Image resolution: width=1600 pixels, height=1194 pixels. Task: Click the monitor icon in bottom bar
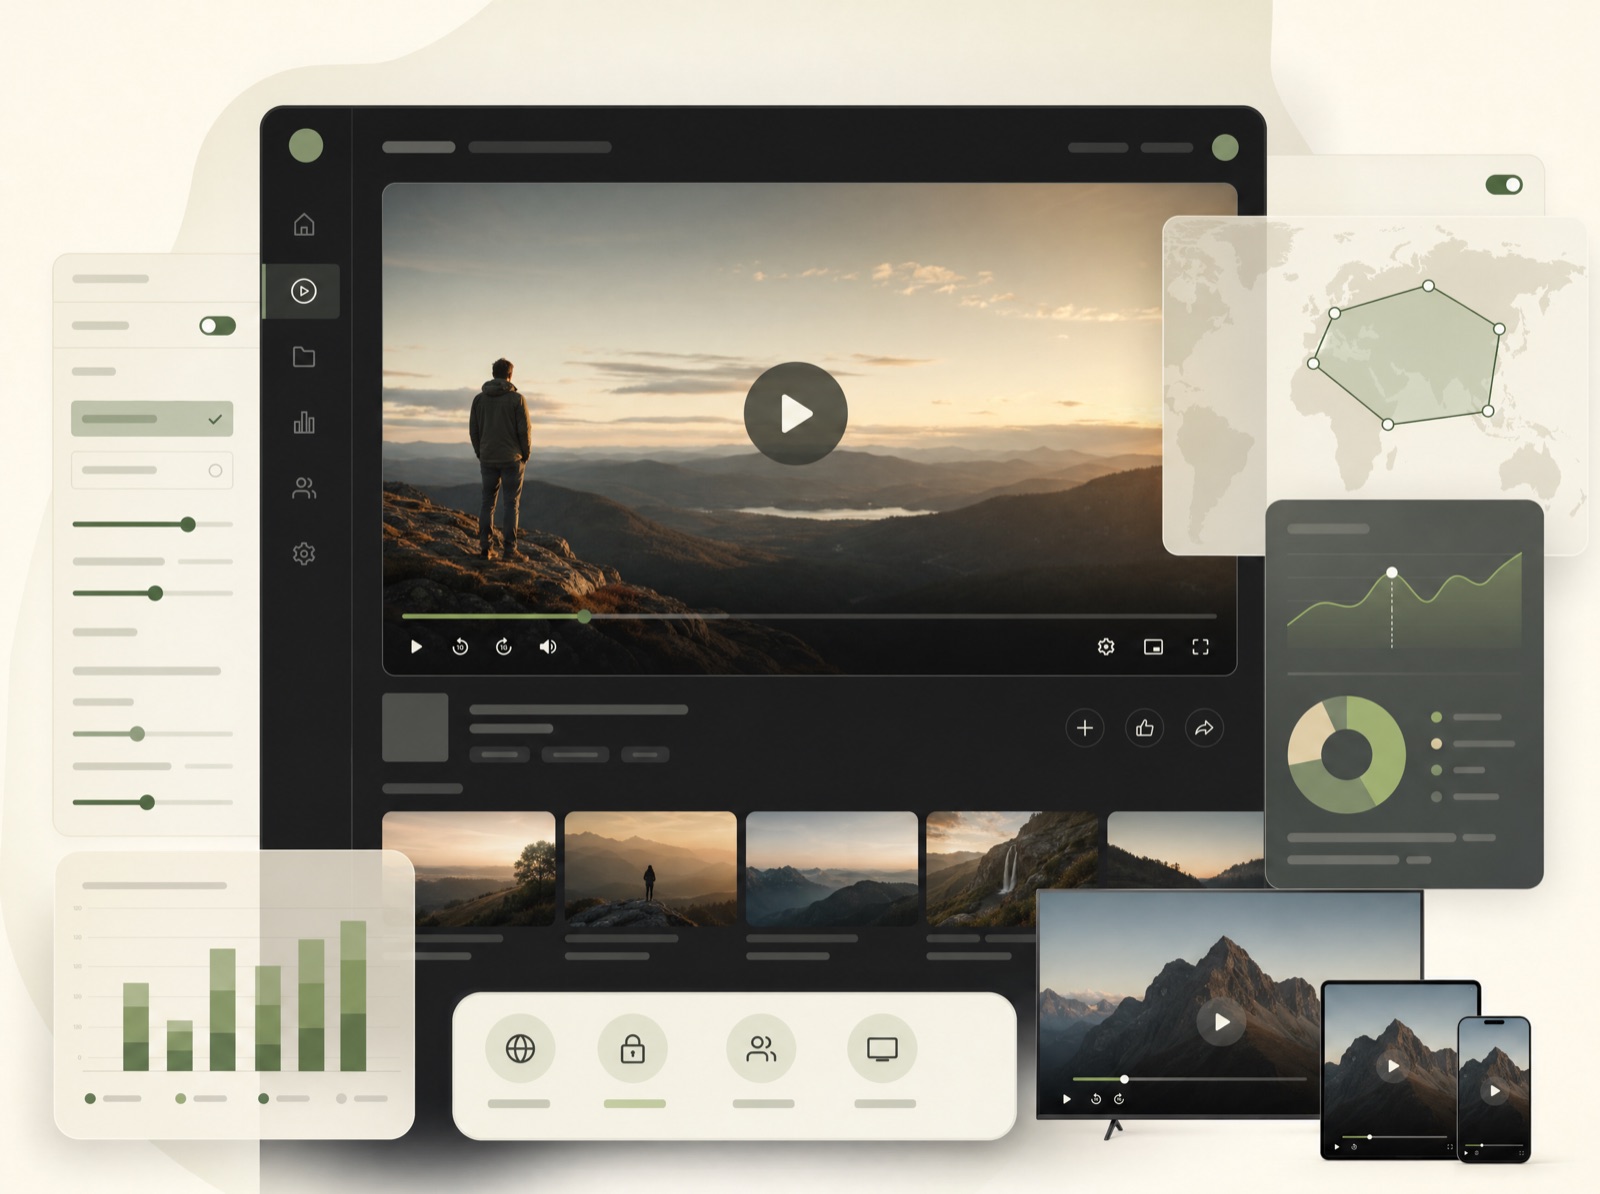pyautogui.click(x=882, y=1048)
